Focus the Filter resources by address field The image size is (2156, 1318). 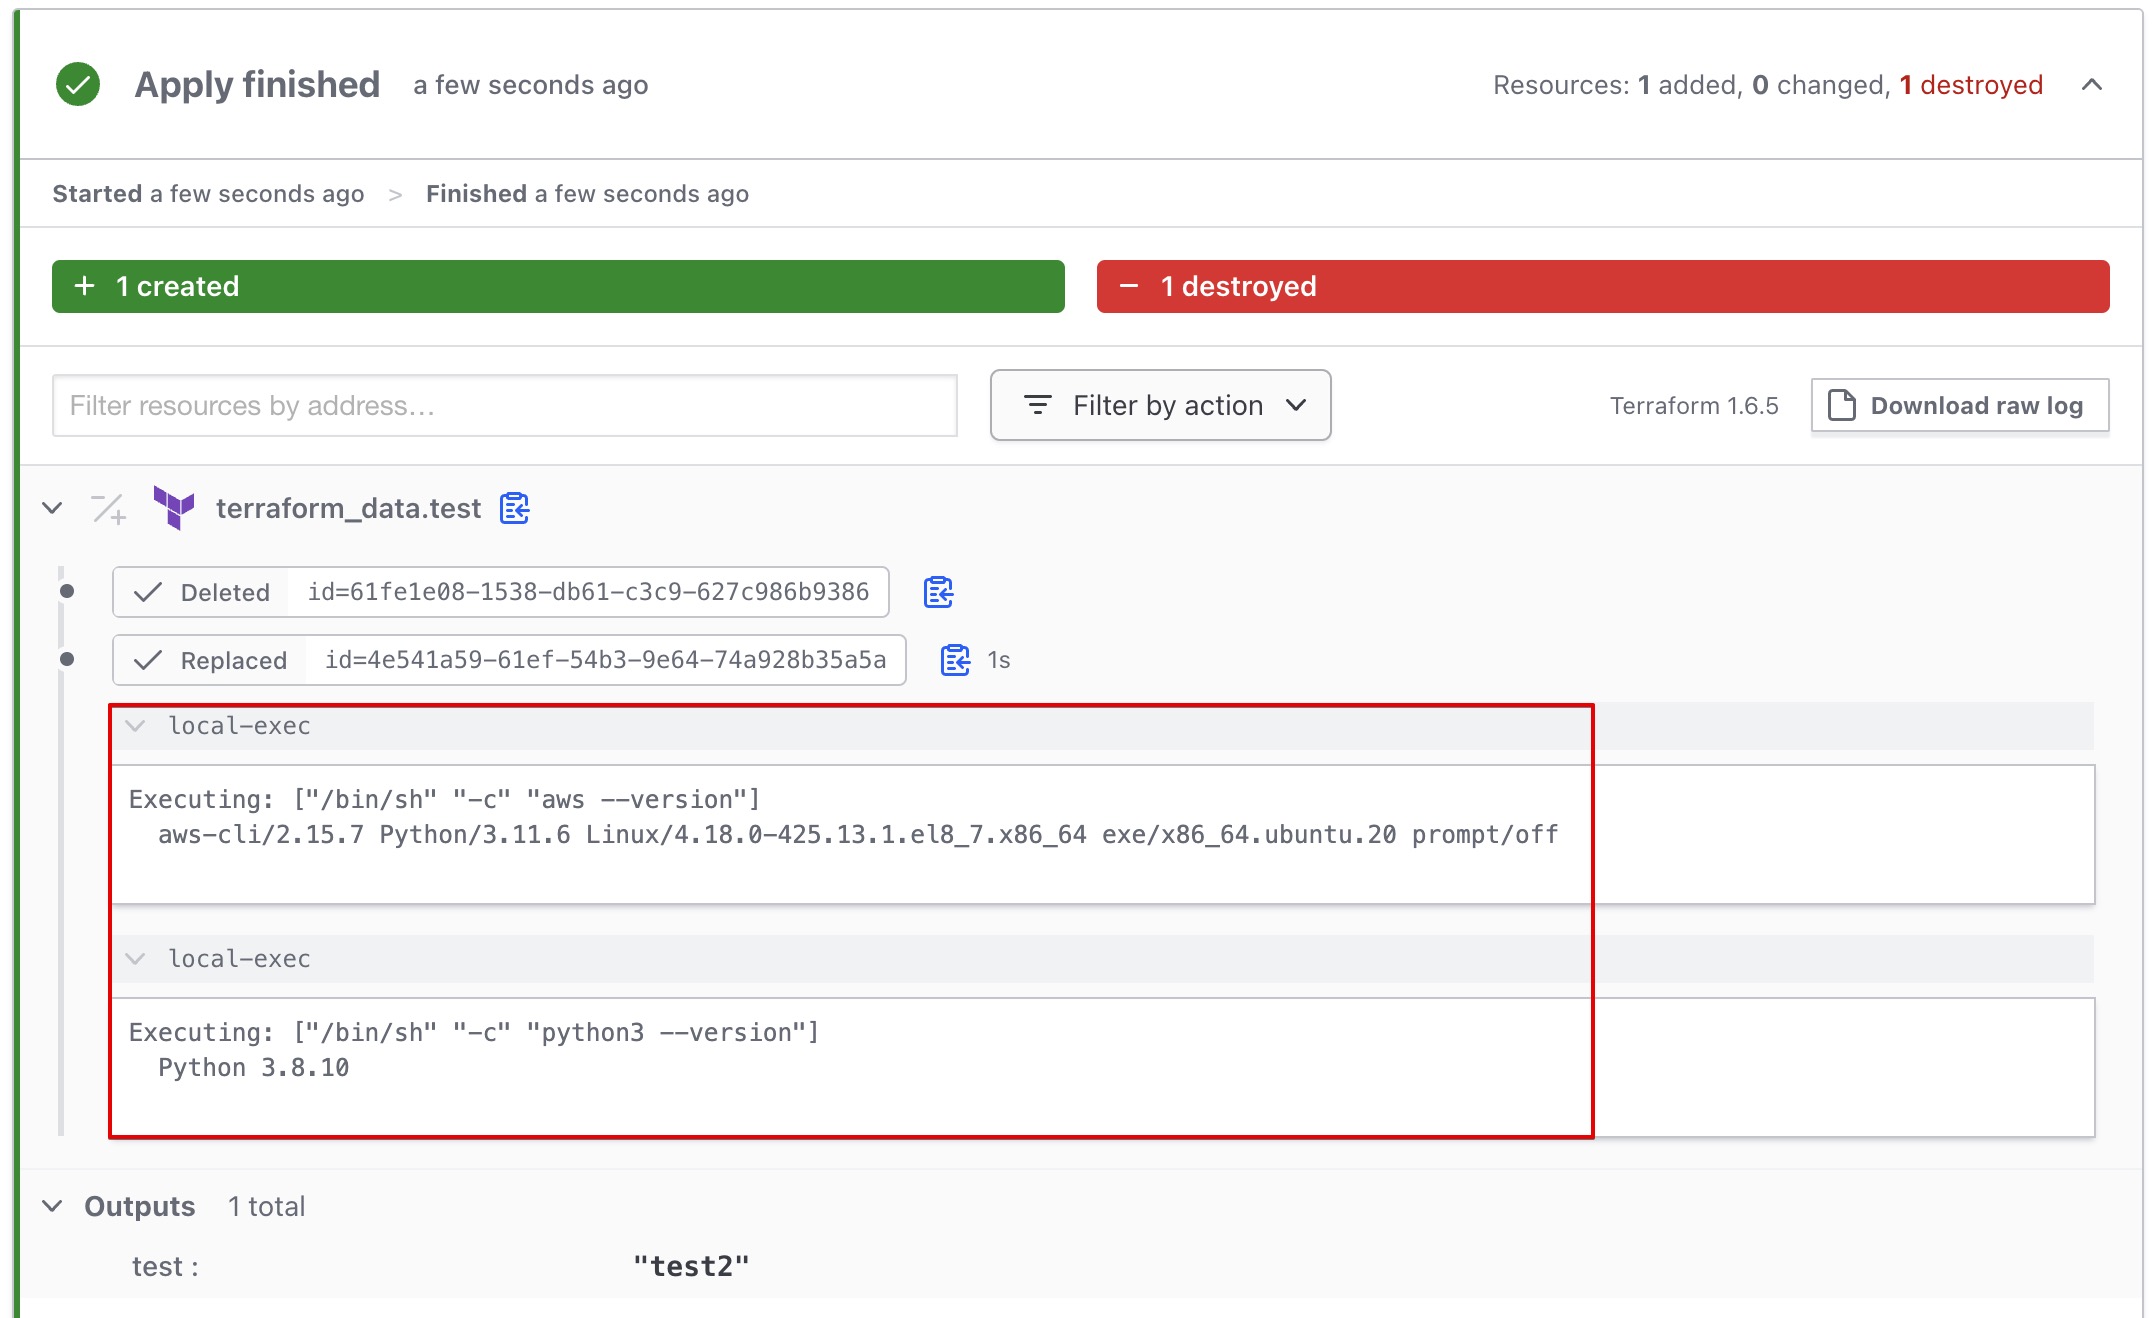[504, 406]
